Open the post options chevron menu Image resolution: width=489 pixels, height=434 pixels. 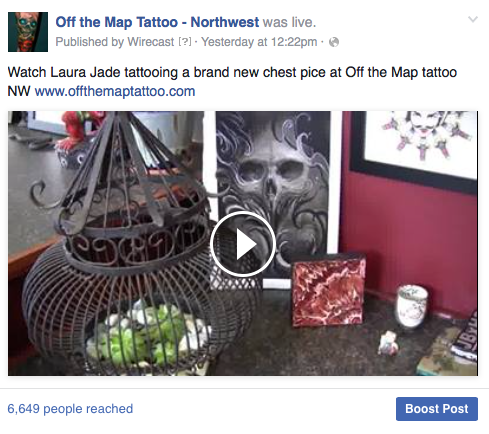(473, 19)
